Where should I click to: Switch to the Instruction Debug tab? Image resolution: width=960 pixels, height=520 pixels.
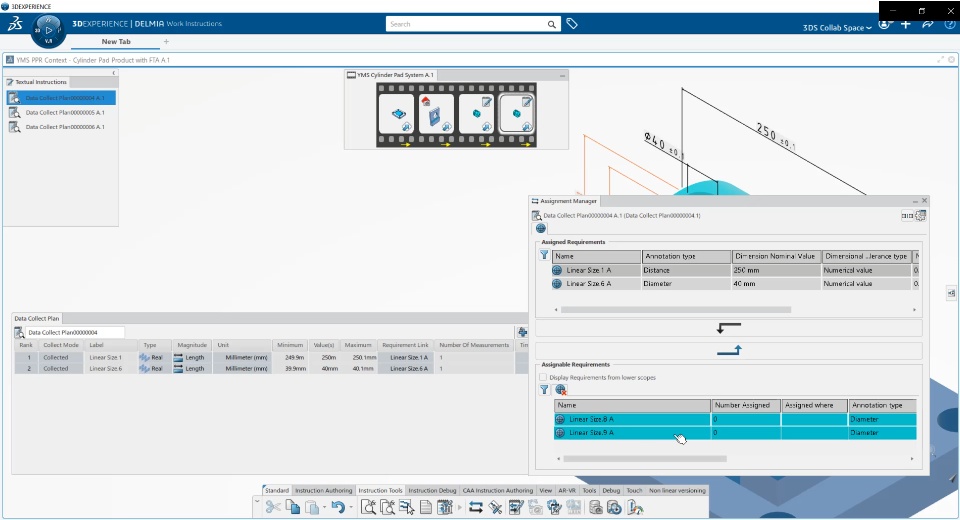coord(432,491)
